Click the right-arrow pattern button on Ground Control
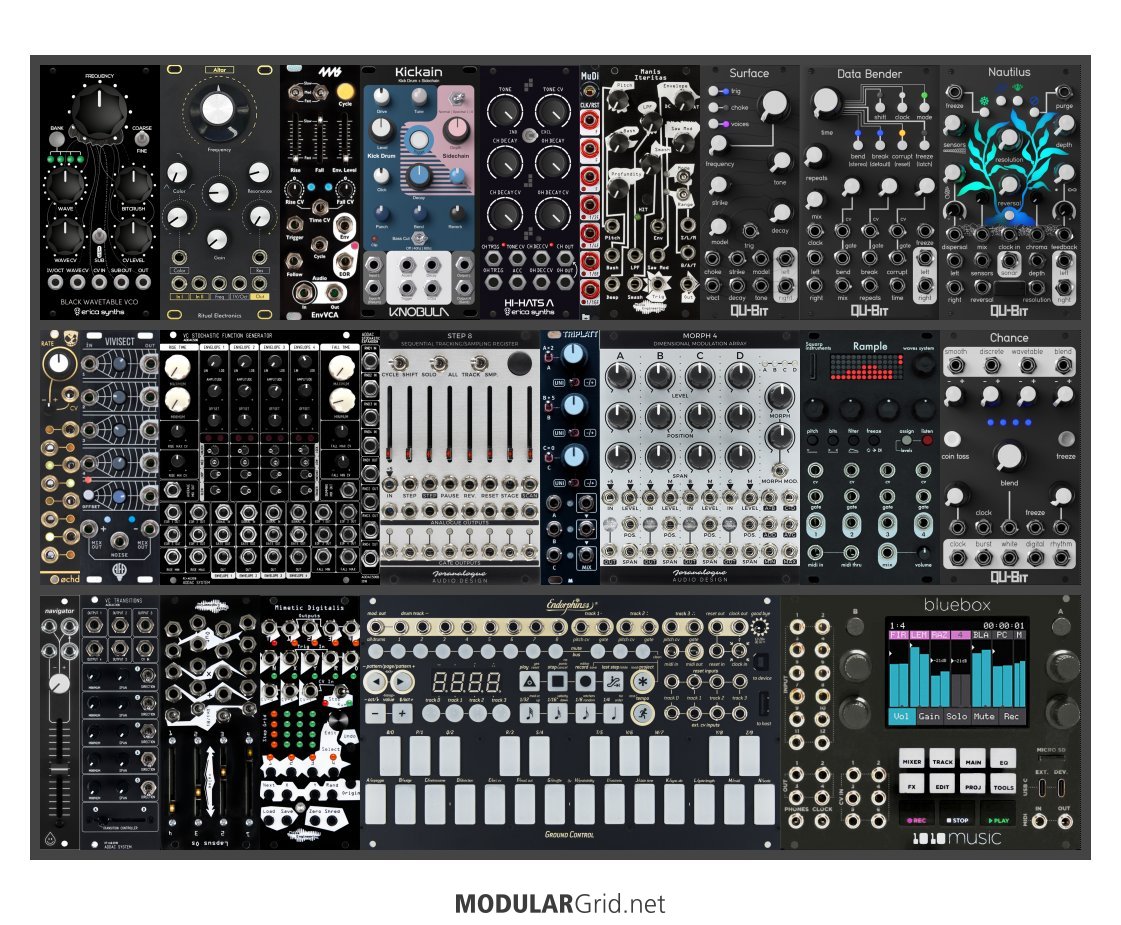 403,682
